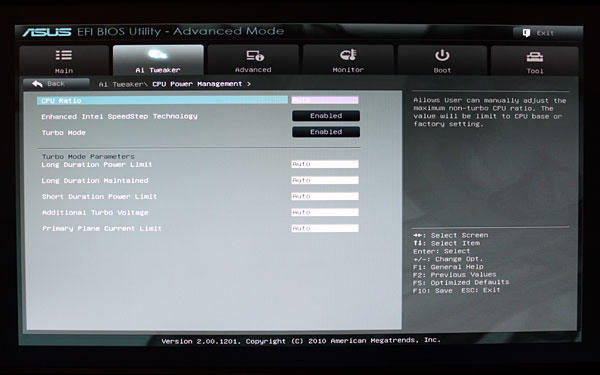Switch to the Boot tab label
The image size is (600, 375).
coord(442,70)
